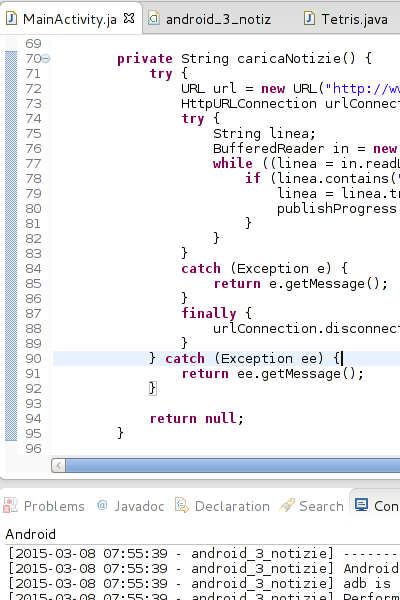
Task: Click the Problems view icon
Action: point(10,505)
